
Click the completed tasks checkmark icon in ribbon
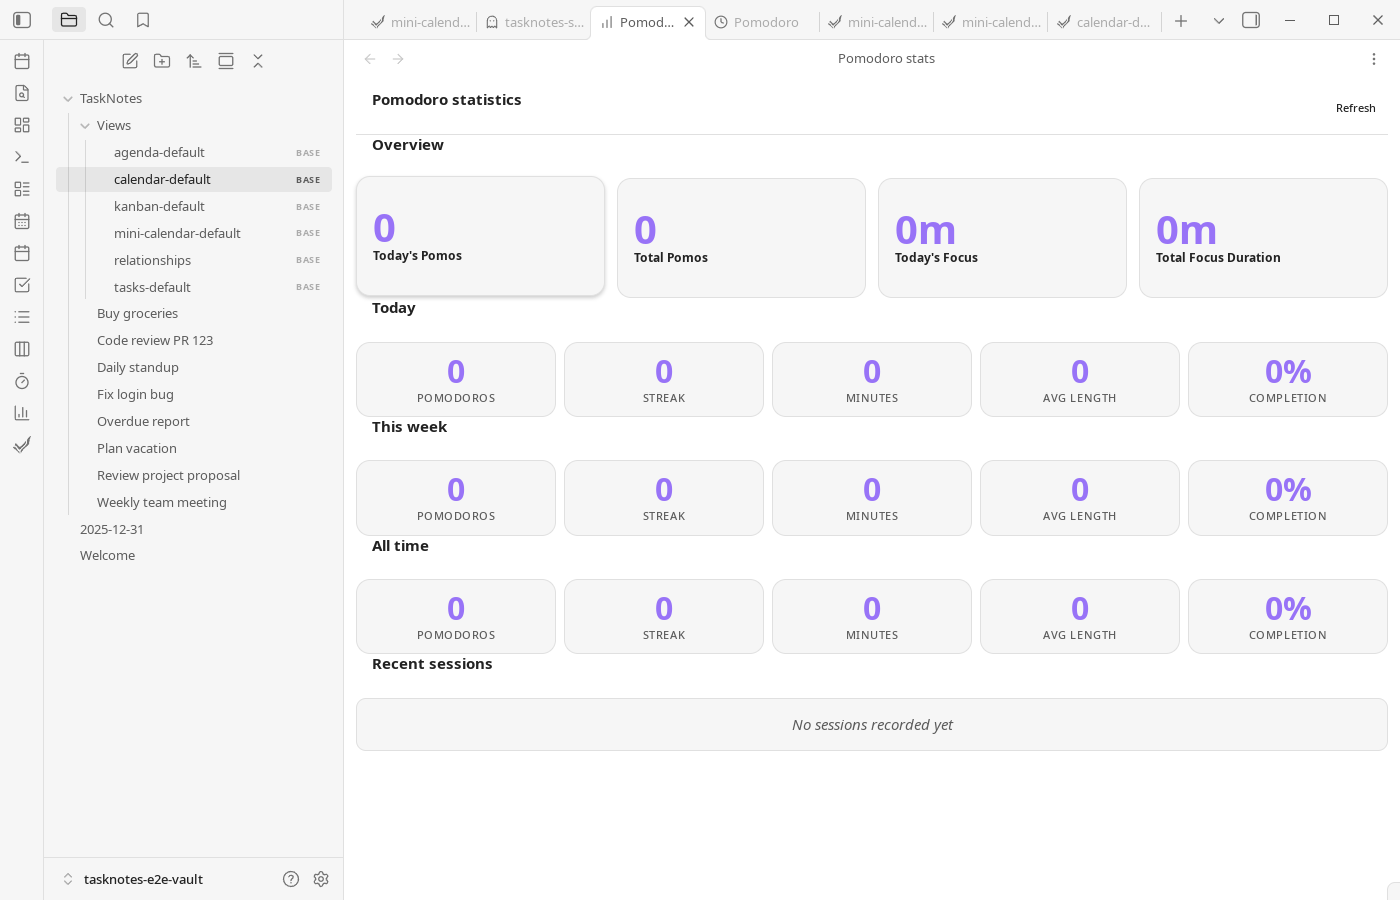22,445
